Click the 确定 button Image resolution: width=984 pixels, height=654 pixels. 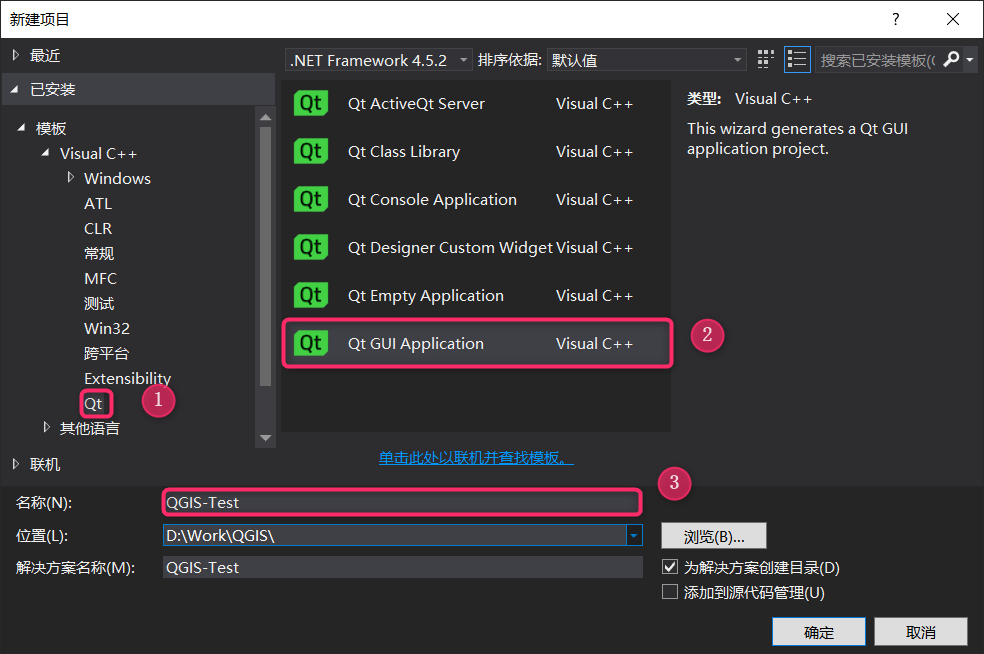click(818, 631)
